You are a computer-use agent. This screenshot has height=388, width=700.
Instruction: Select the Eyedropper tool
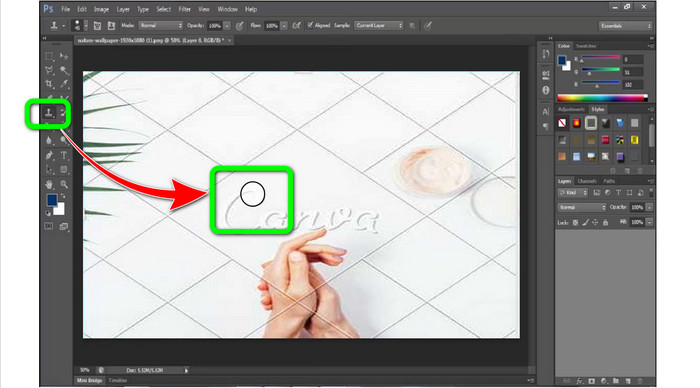point(64,84)
